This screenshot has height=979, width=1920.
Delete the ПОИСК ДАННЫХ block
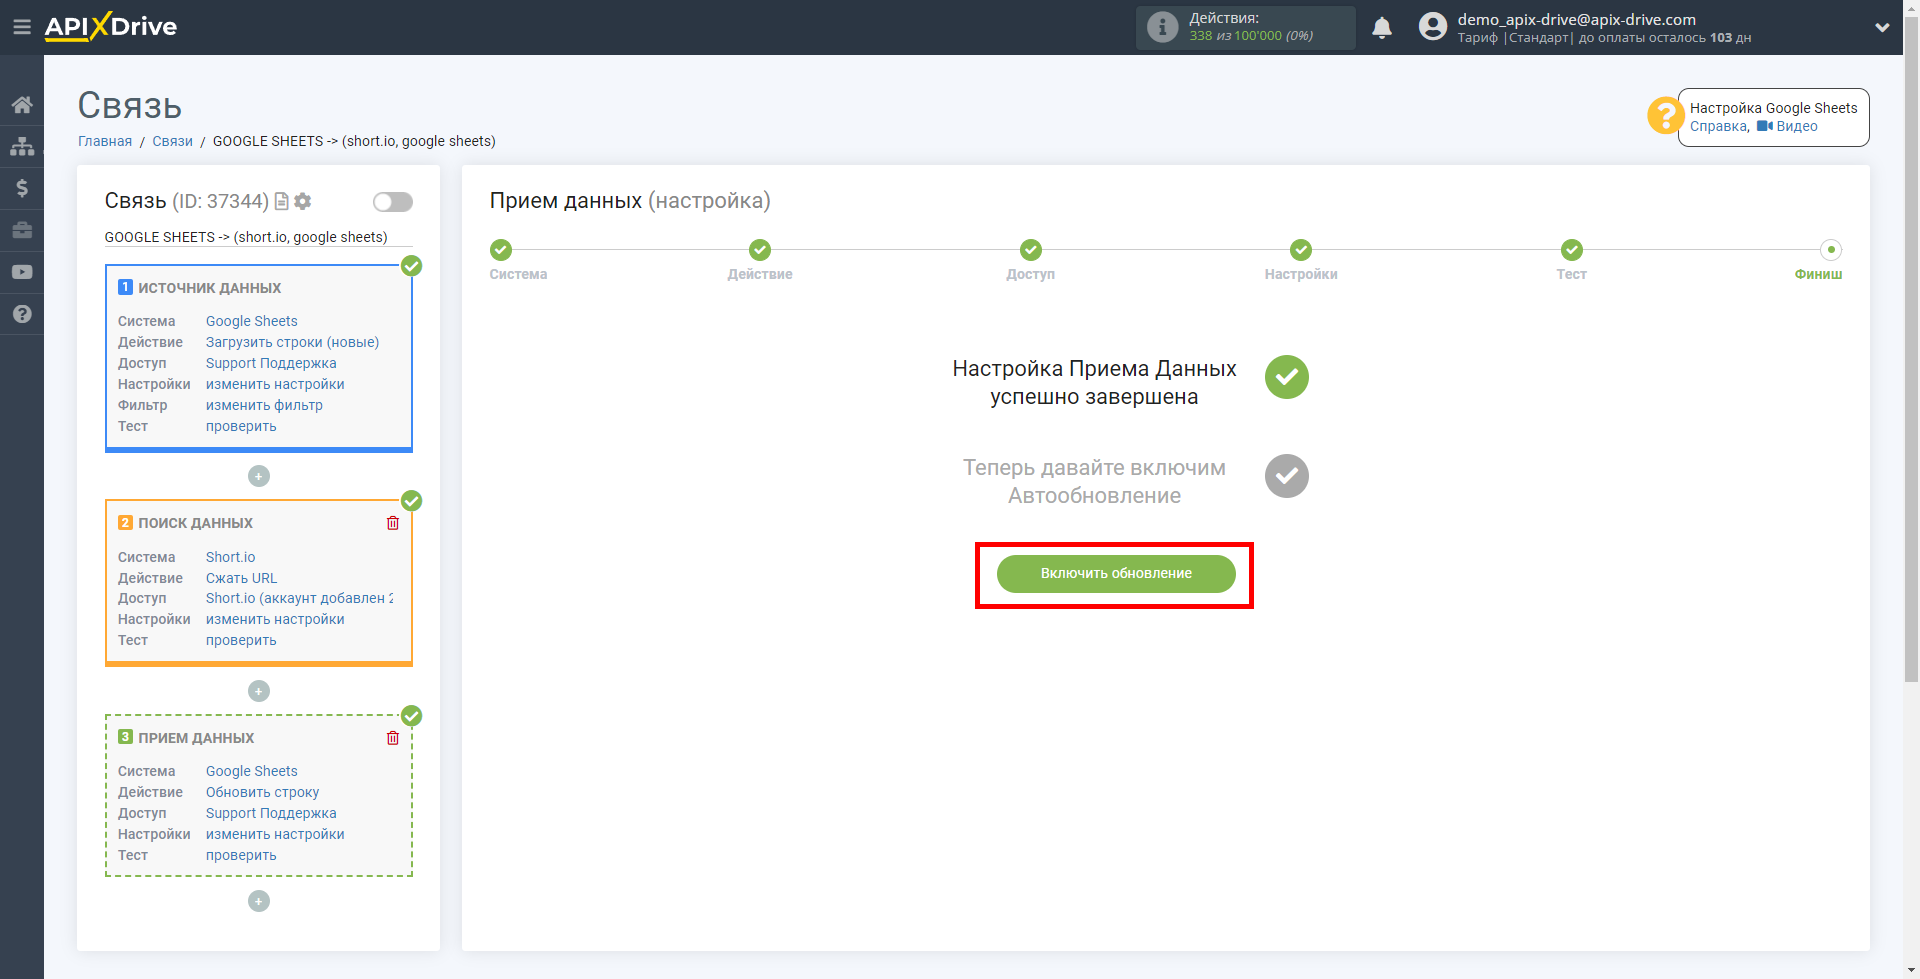pos(393,523)
